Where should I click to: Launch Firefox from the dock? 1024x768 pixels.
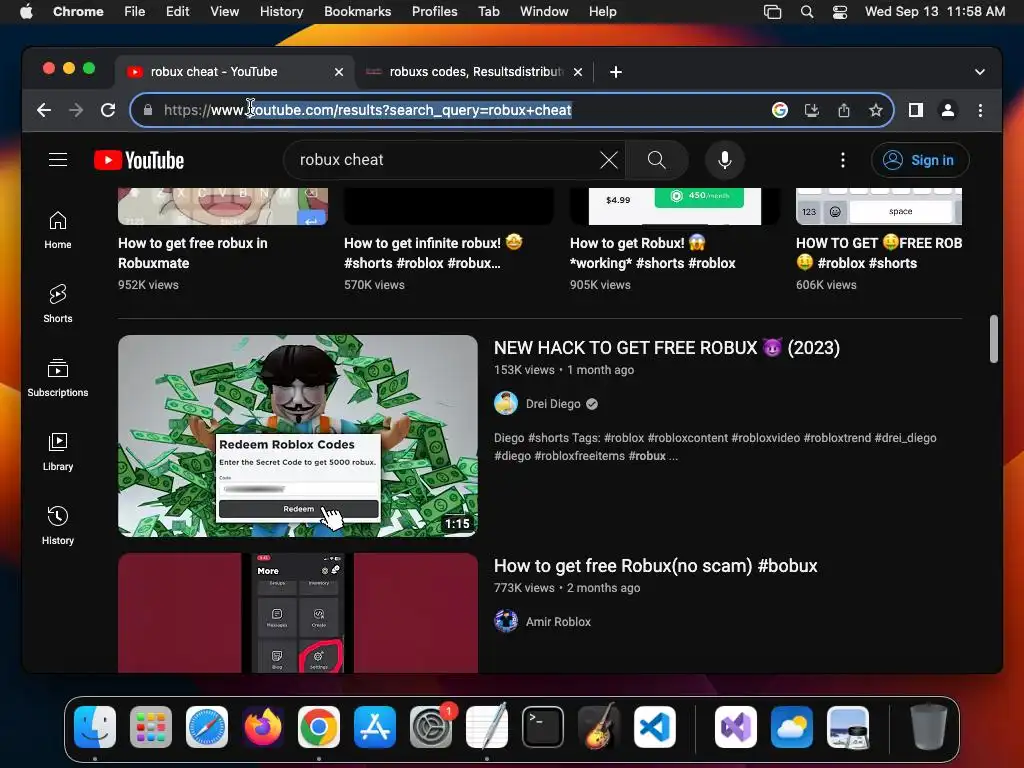[x=263, y=727]
